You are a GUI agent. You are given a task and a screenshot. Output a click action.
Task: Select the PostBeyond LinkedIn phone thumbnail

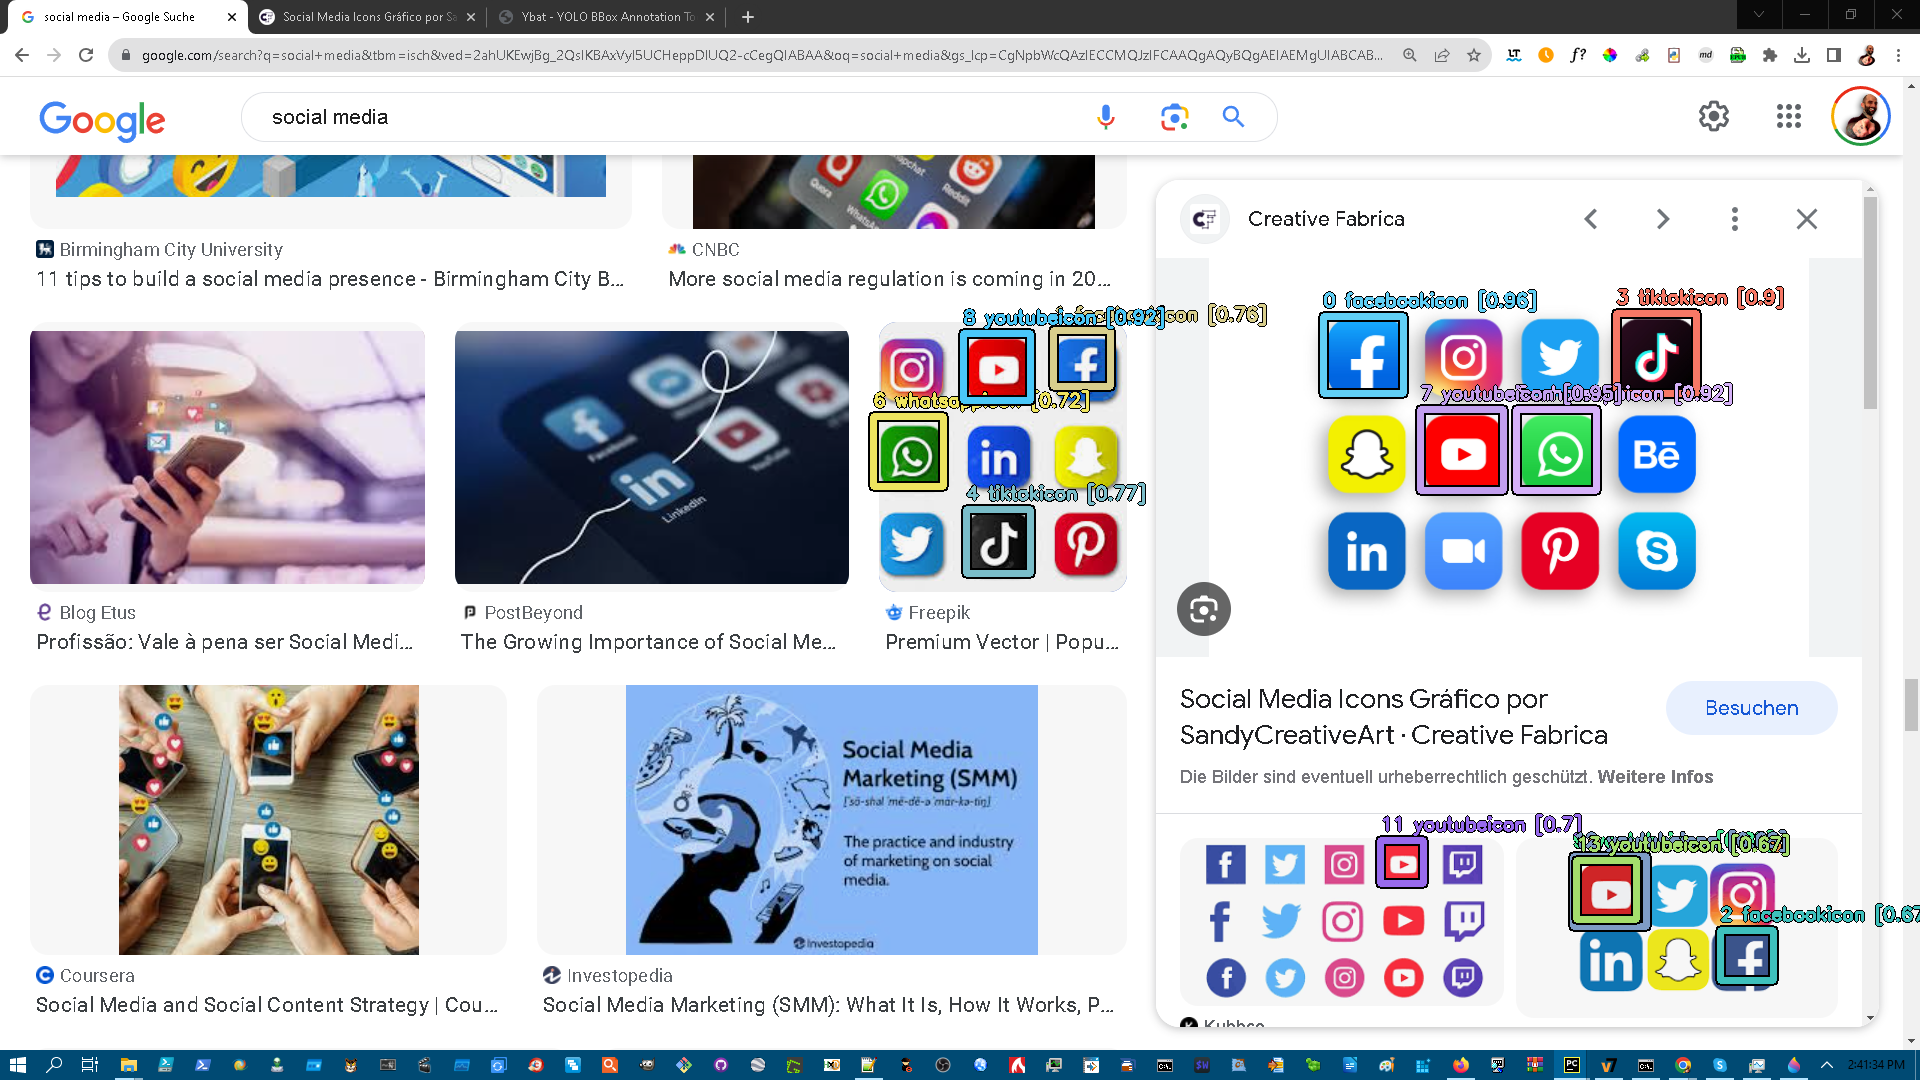point(652,457)
